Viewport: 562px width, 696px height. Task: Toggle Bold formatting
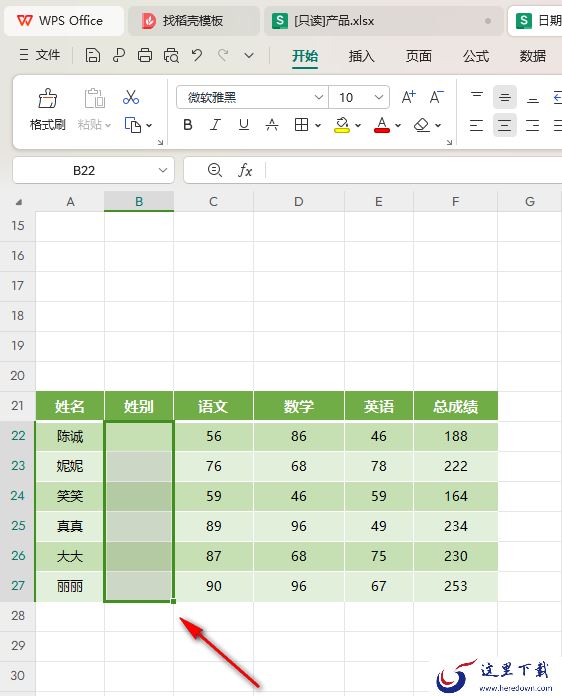point(188,125)
